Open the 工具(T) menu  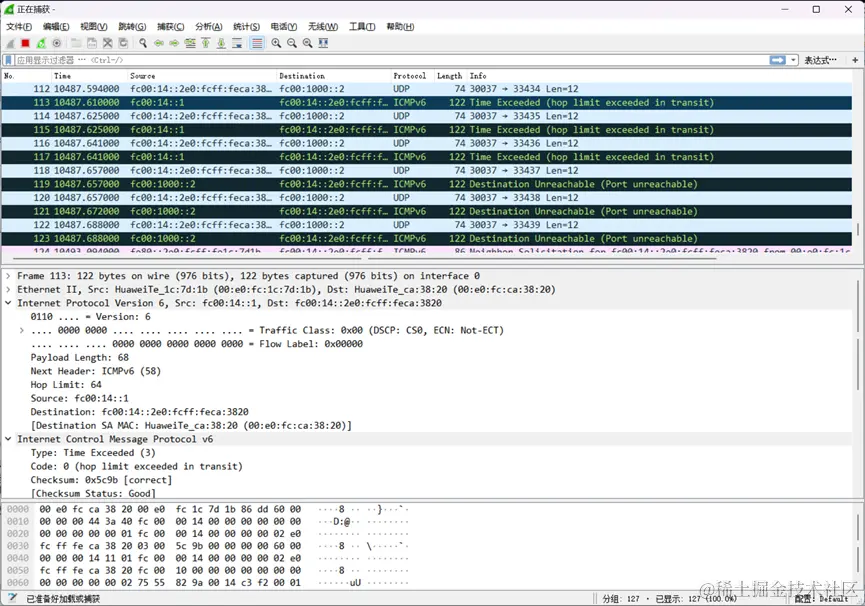pos(362,26)
